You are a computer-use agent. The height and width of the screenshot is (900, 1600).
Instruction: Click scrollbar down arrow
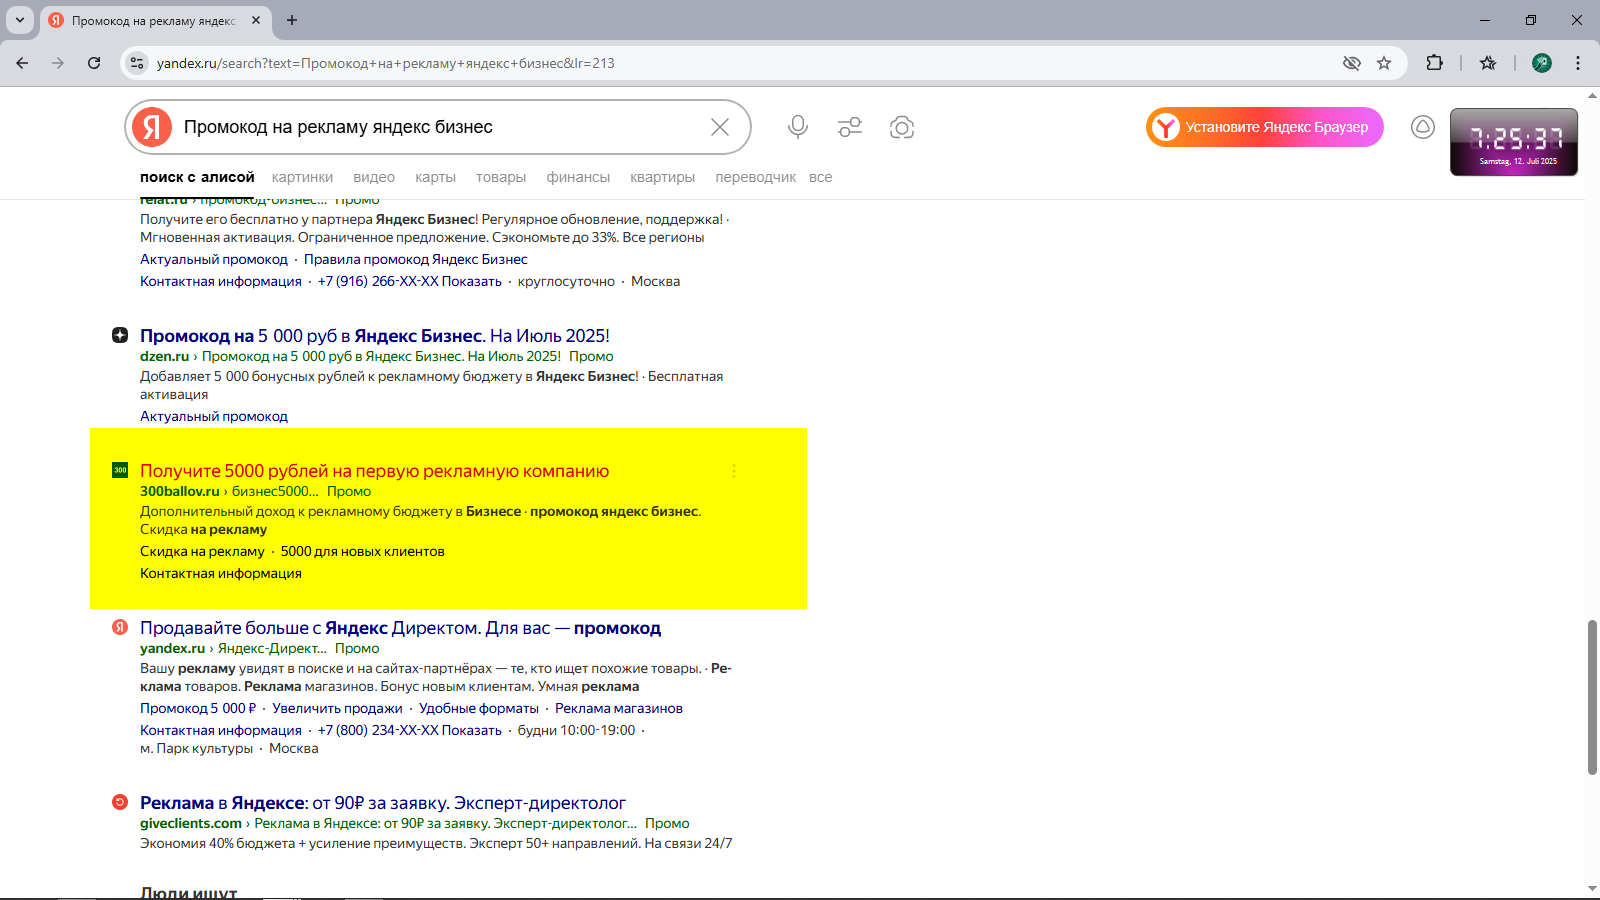(1592, 888)
